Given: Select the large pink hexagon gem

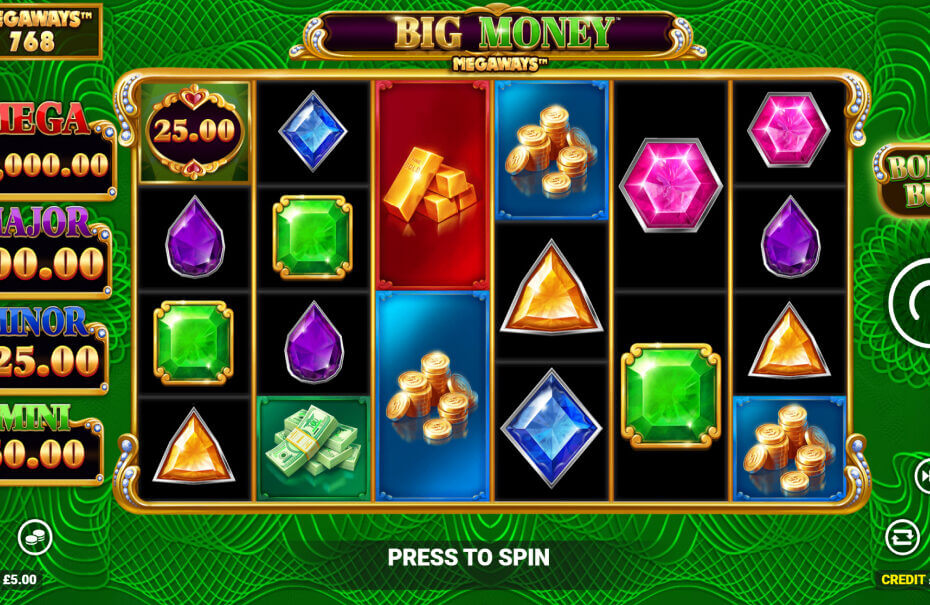Looking at the screenshot, I should tap(670, 184).
